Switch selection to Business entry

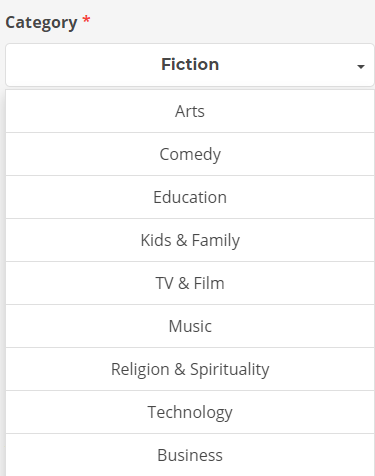click(190, 455)
